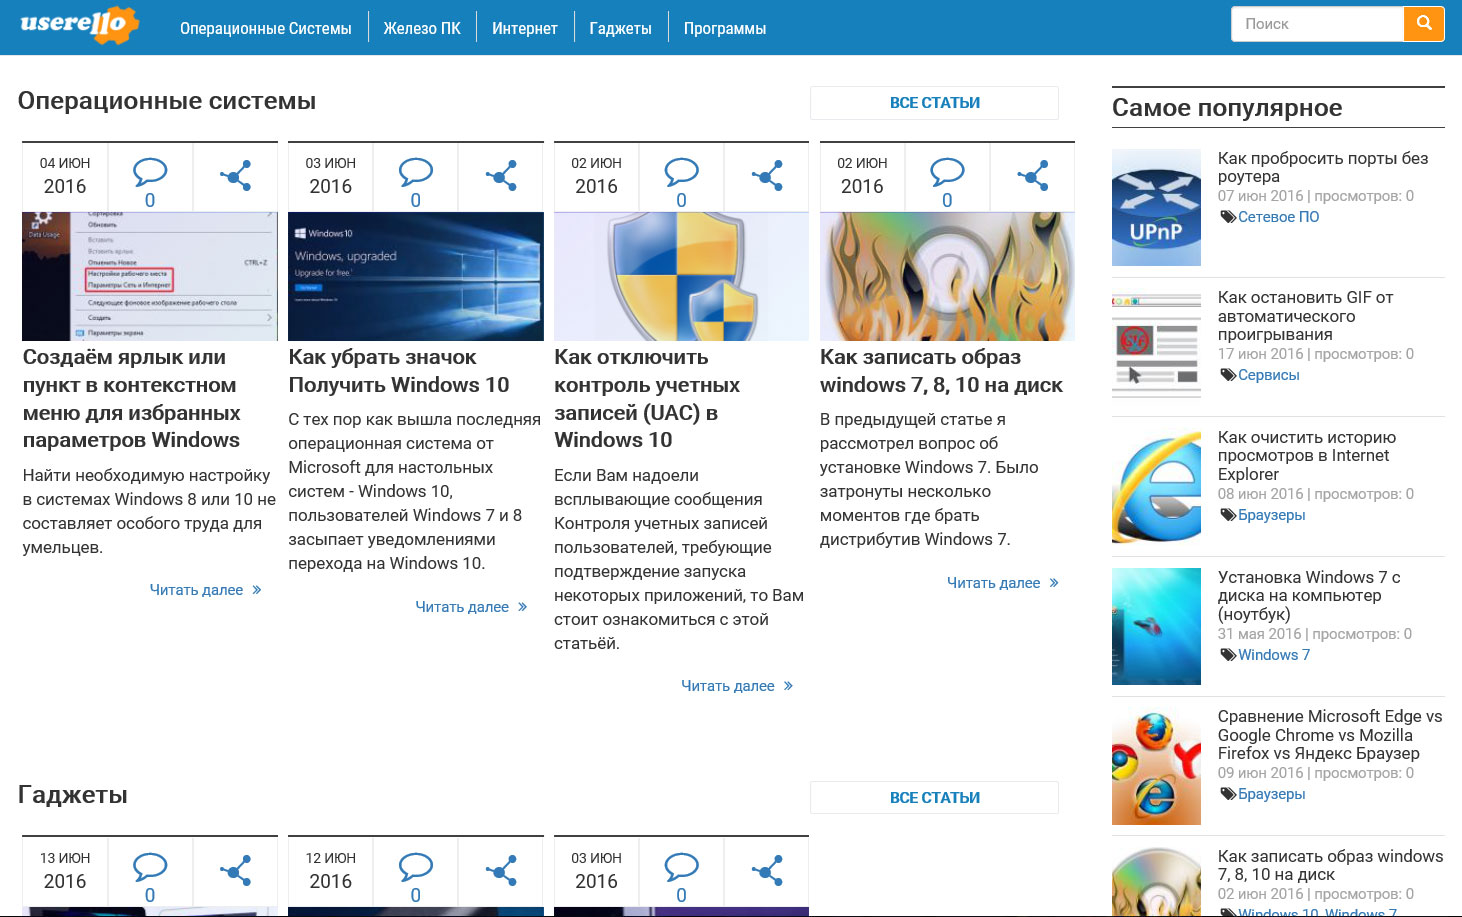Read more on the context menu shortcut article
The height and width of the screenshot is (917, 1462).
click(x=206, y=590)
